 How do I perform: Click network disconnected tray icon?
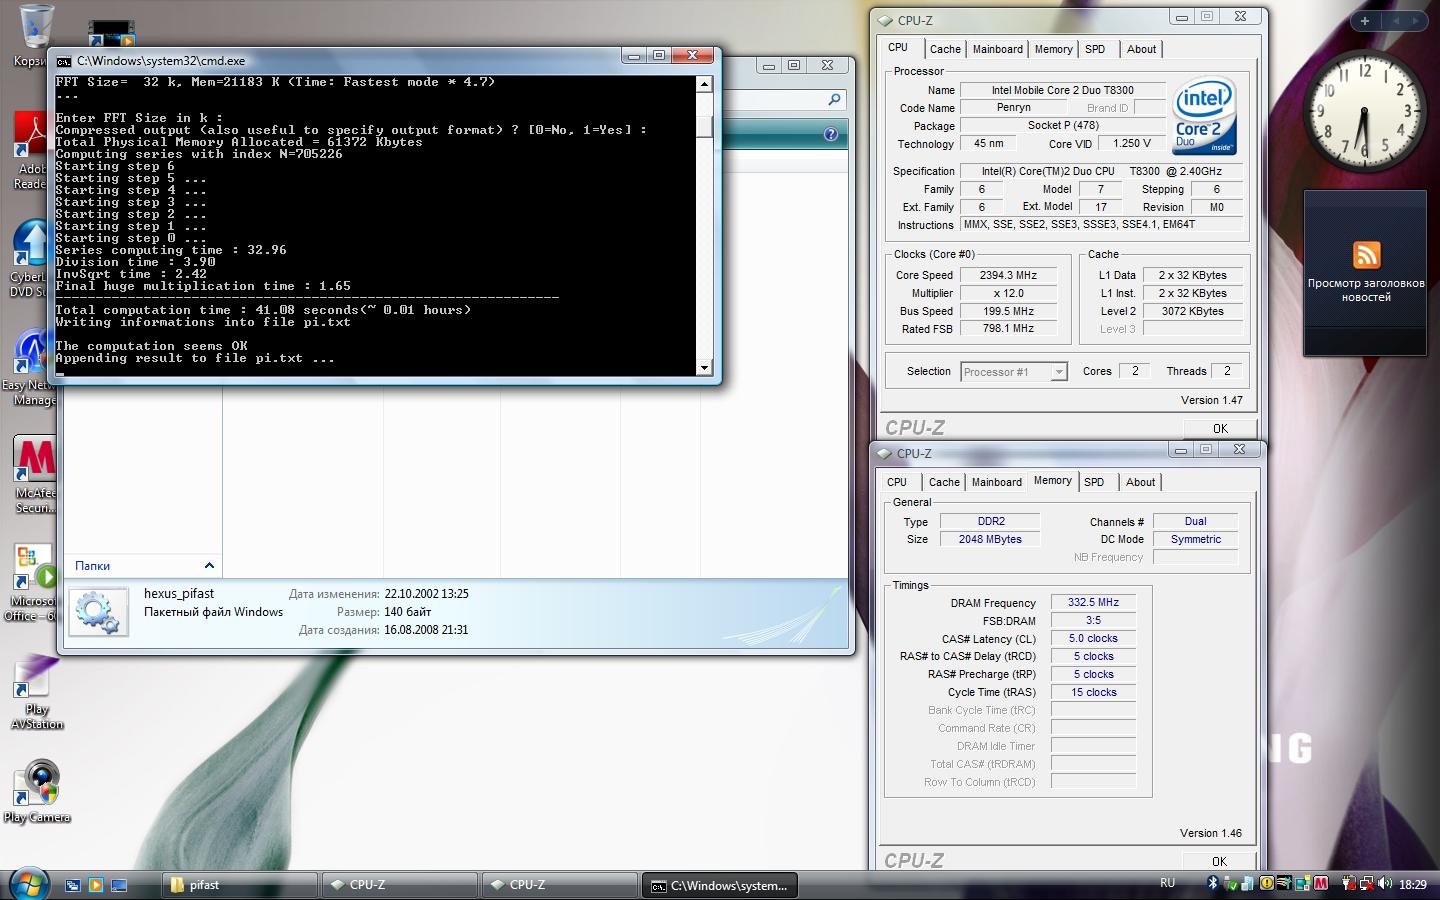tap(1366, 884)
